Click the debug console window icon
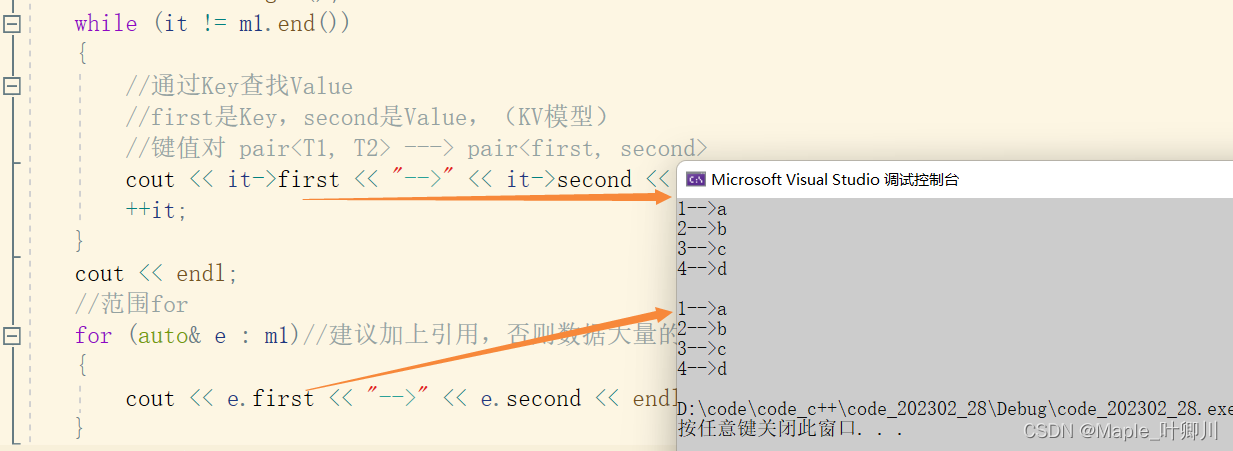Image resolution: width=1233 pixels, height=451 pixels. 695,179
